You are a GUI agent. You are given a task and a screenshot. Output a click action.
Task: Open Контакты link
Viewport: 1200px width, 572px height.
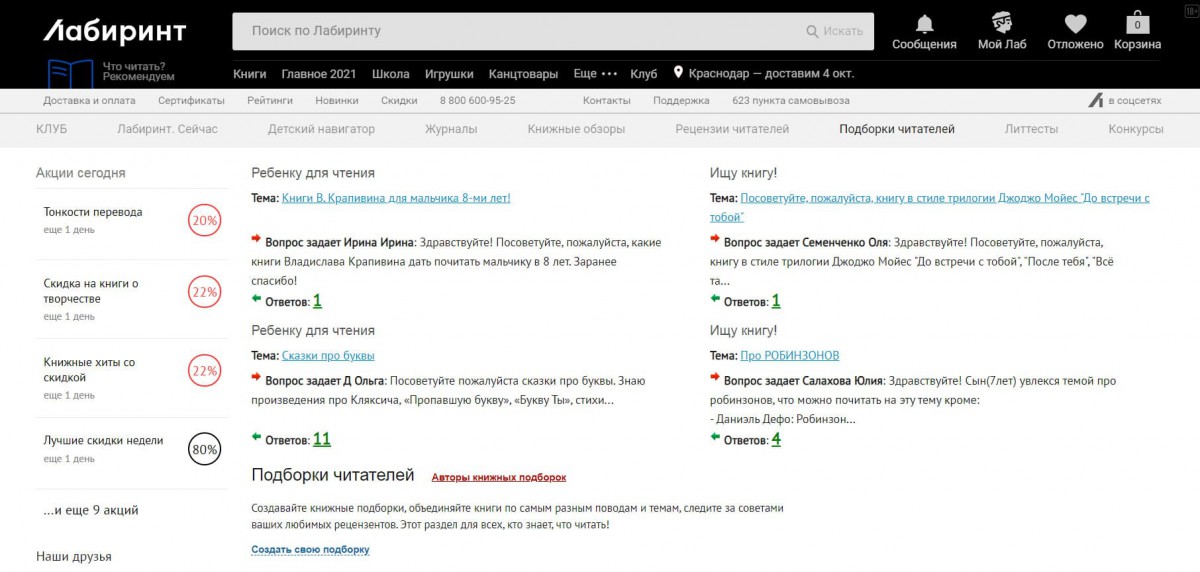coord(607,101)
